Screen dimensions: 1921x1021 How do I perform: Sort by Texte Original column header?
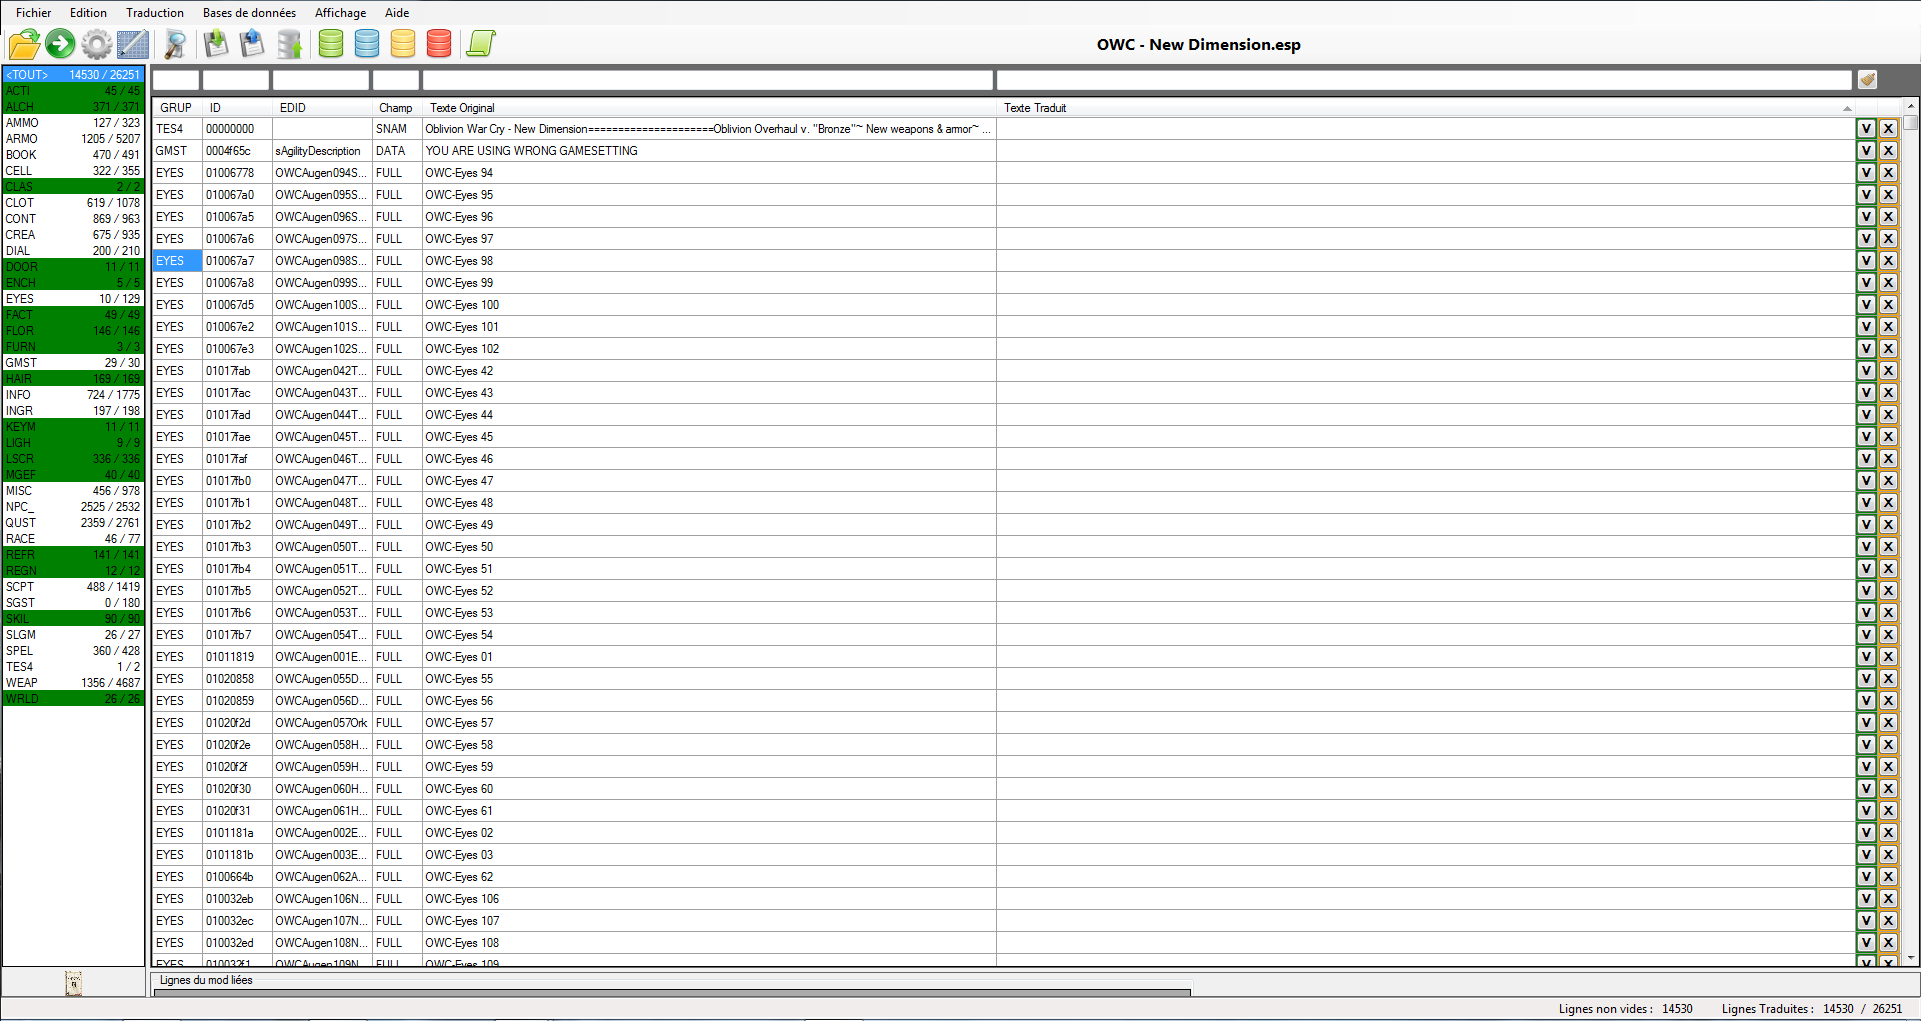pyautogui.click(x=708, y=108)
